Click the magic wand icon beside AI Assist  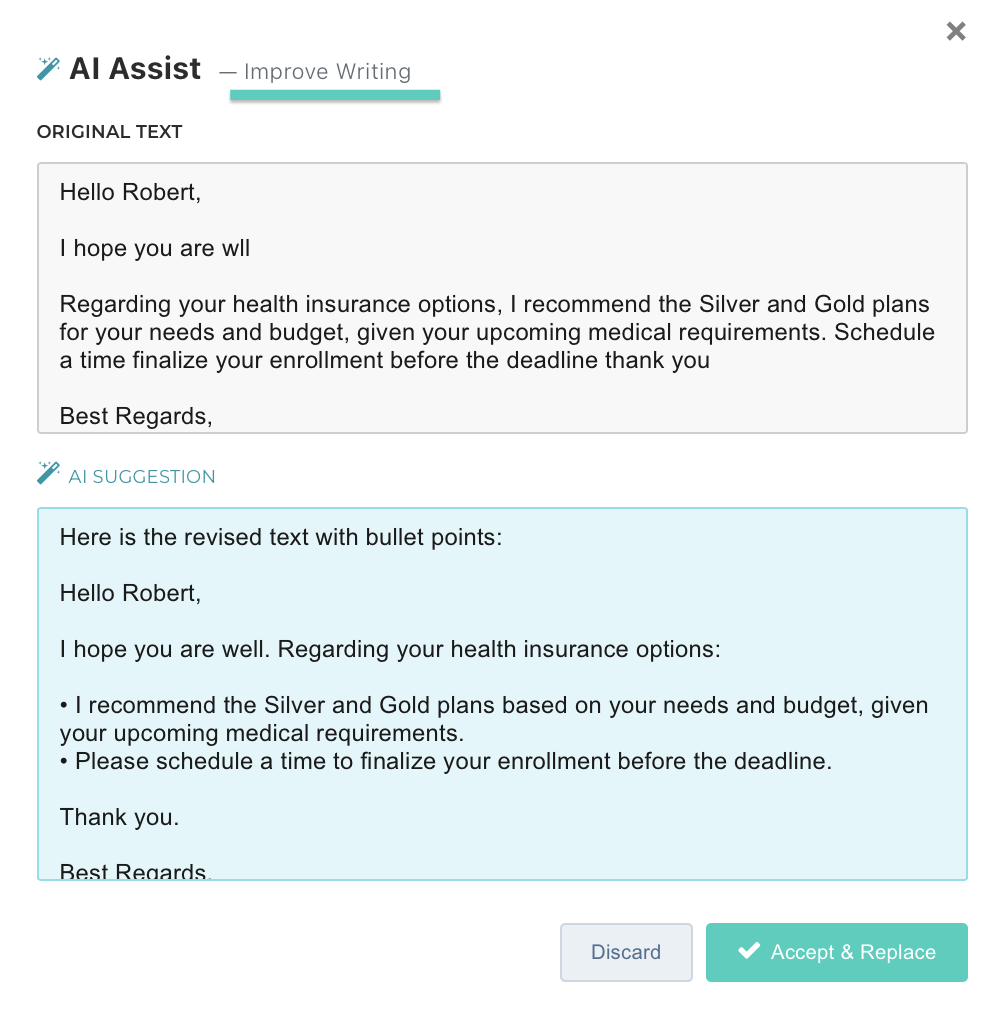coord(48,69)
